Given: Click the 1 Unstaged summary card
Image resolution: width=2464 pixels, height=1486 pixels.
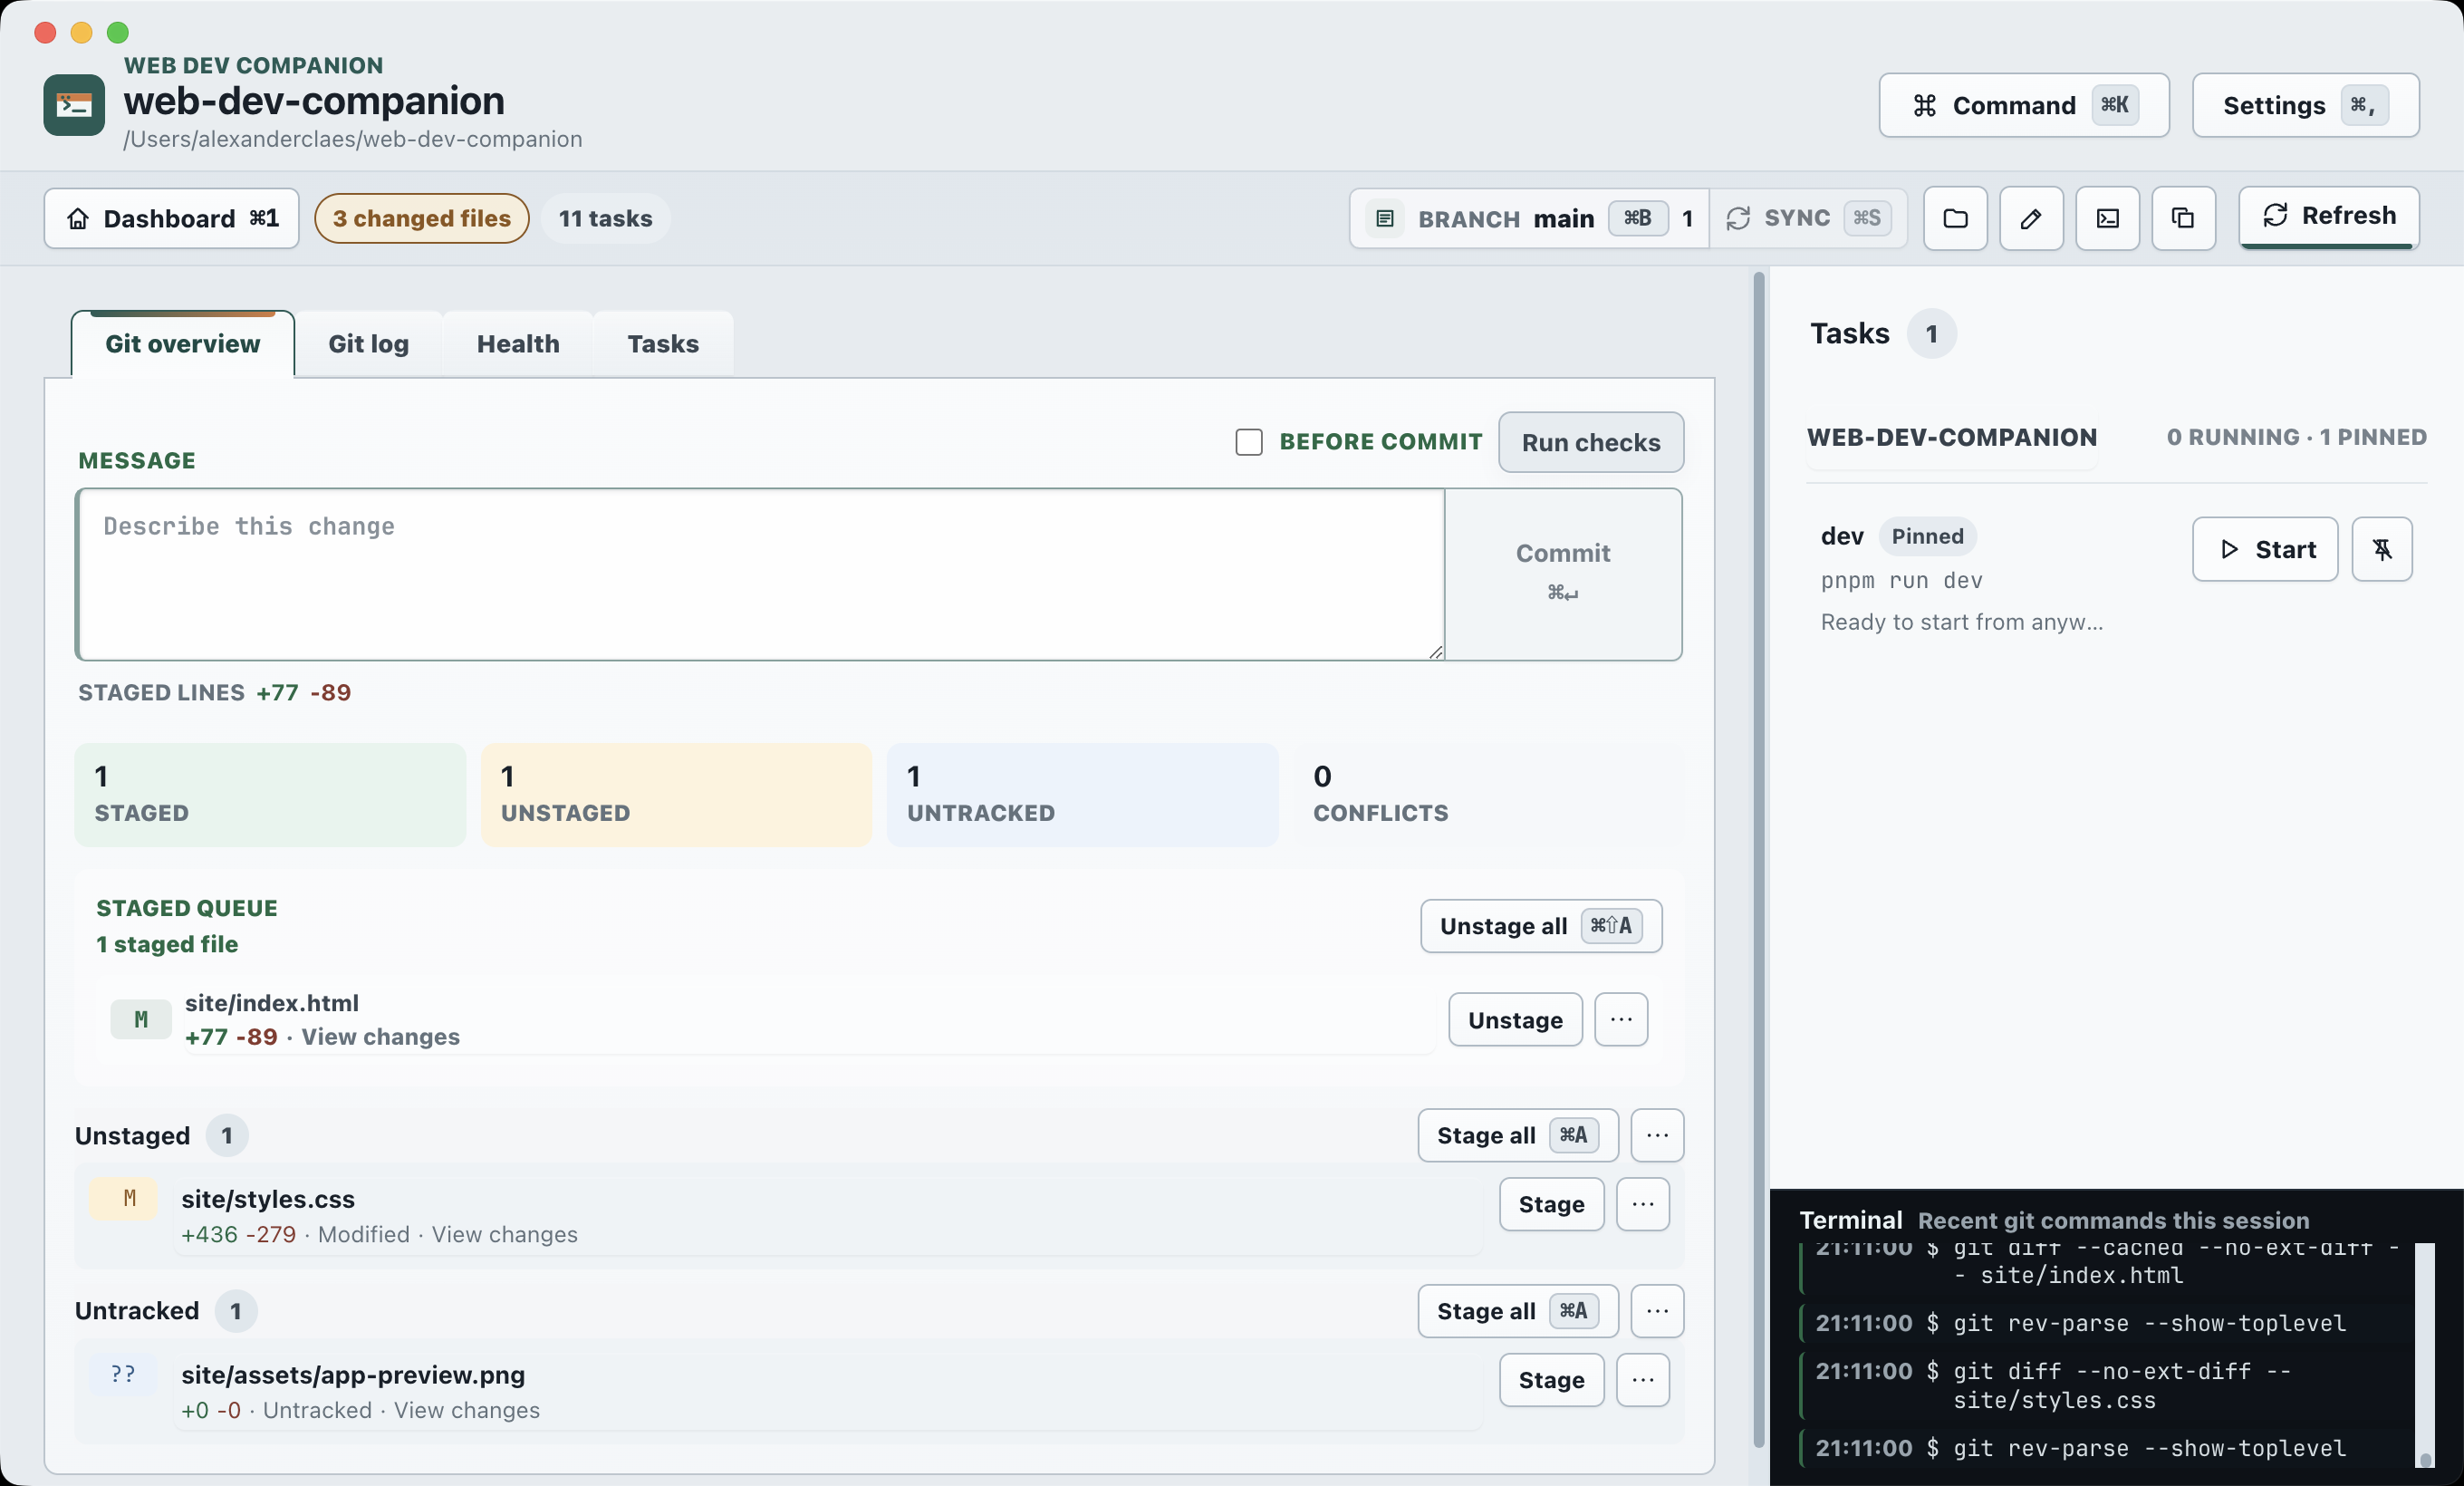Looking at the screenshot, I should (676, 795).
